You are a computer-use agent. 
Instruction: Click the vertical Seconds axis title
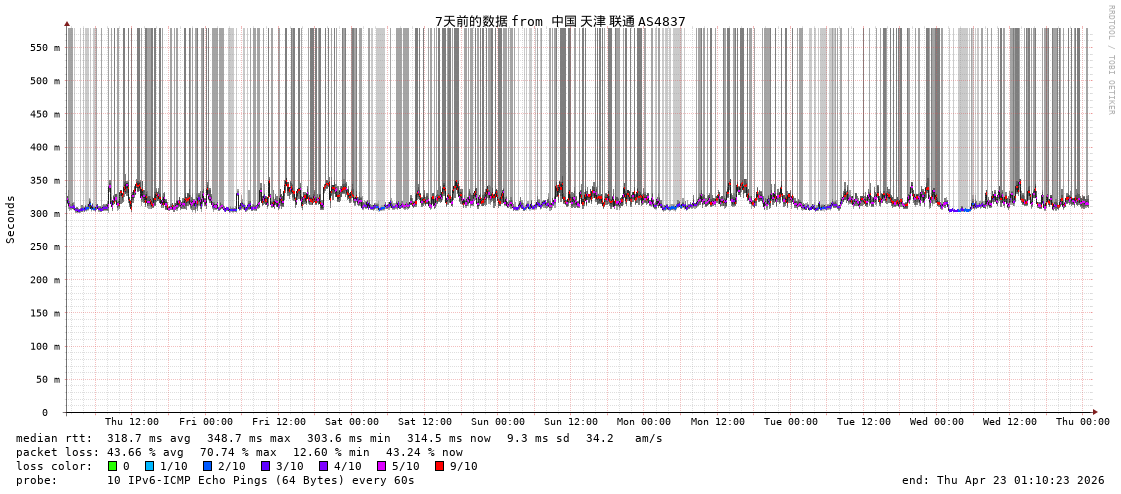11,219
